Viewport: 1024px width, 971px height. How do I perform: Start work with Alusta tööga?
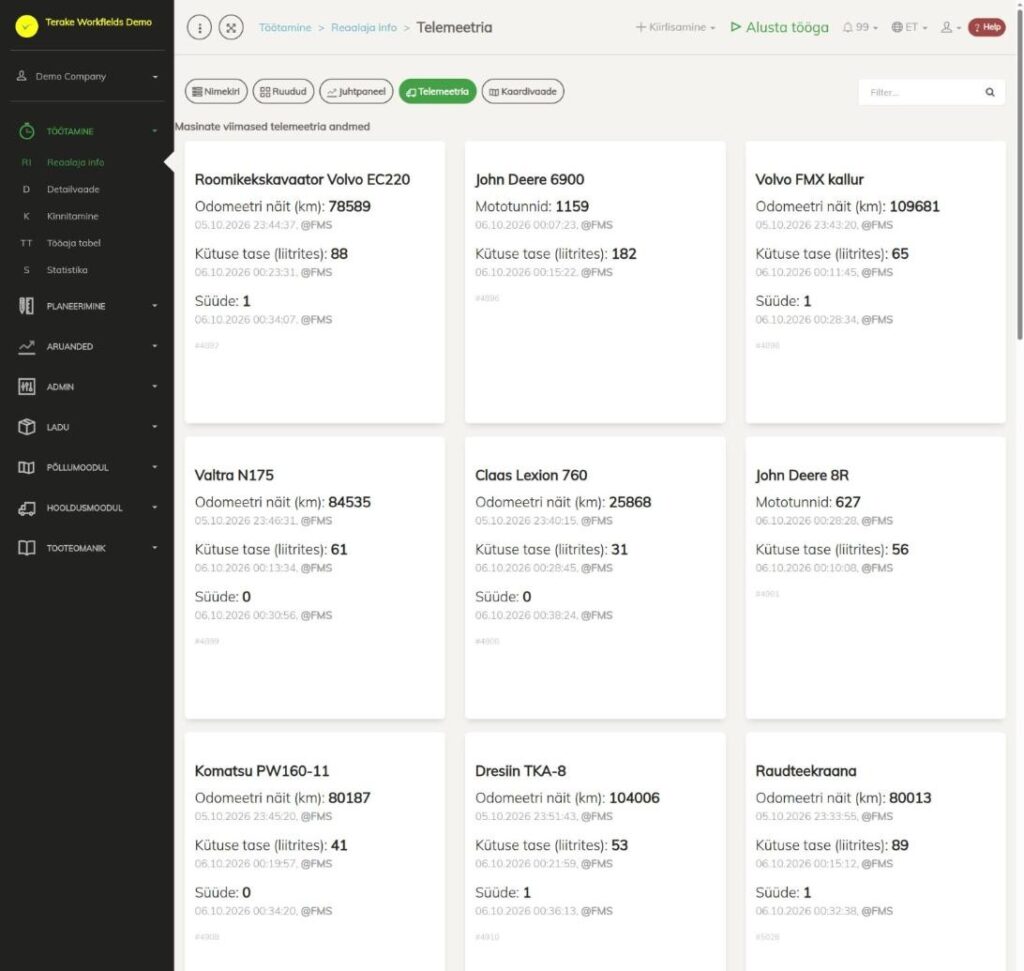pos(779,27)
